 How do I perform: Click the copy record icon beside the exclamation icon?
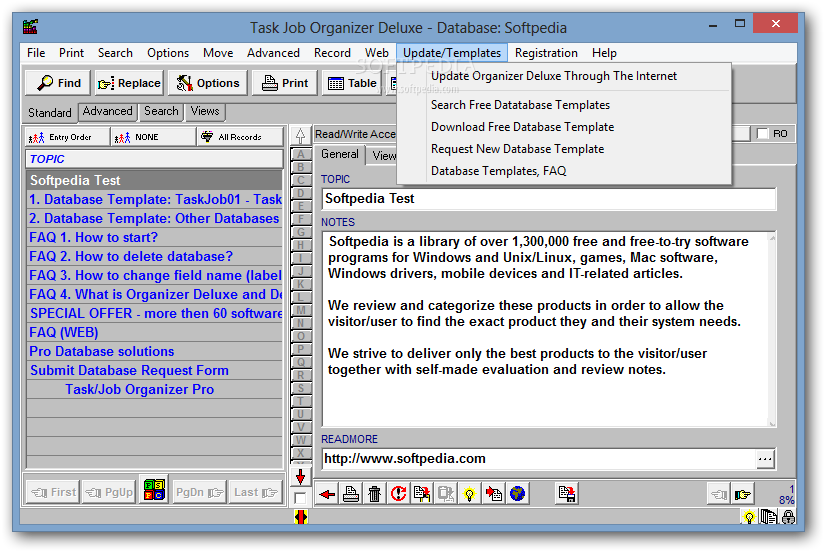[x=422, y=494]
